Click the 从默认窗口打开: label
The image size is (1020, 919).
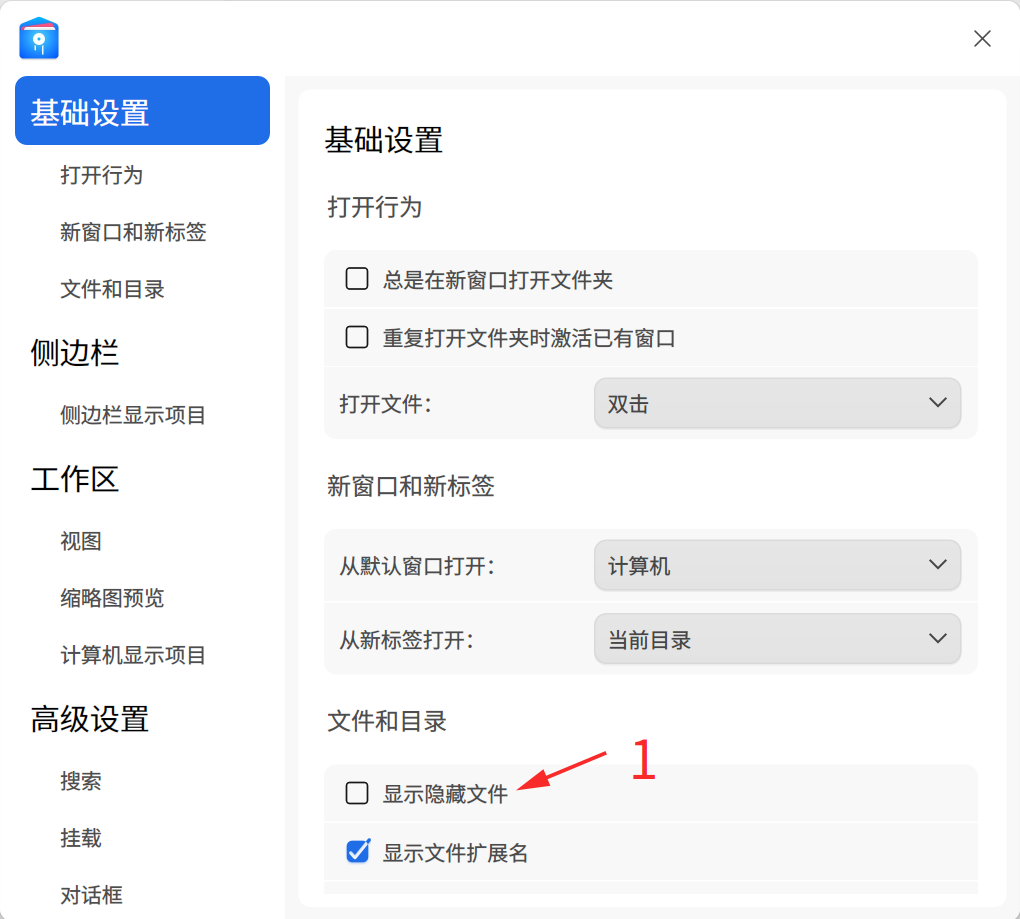(417, 566)
